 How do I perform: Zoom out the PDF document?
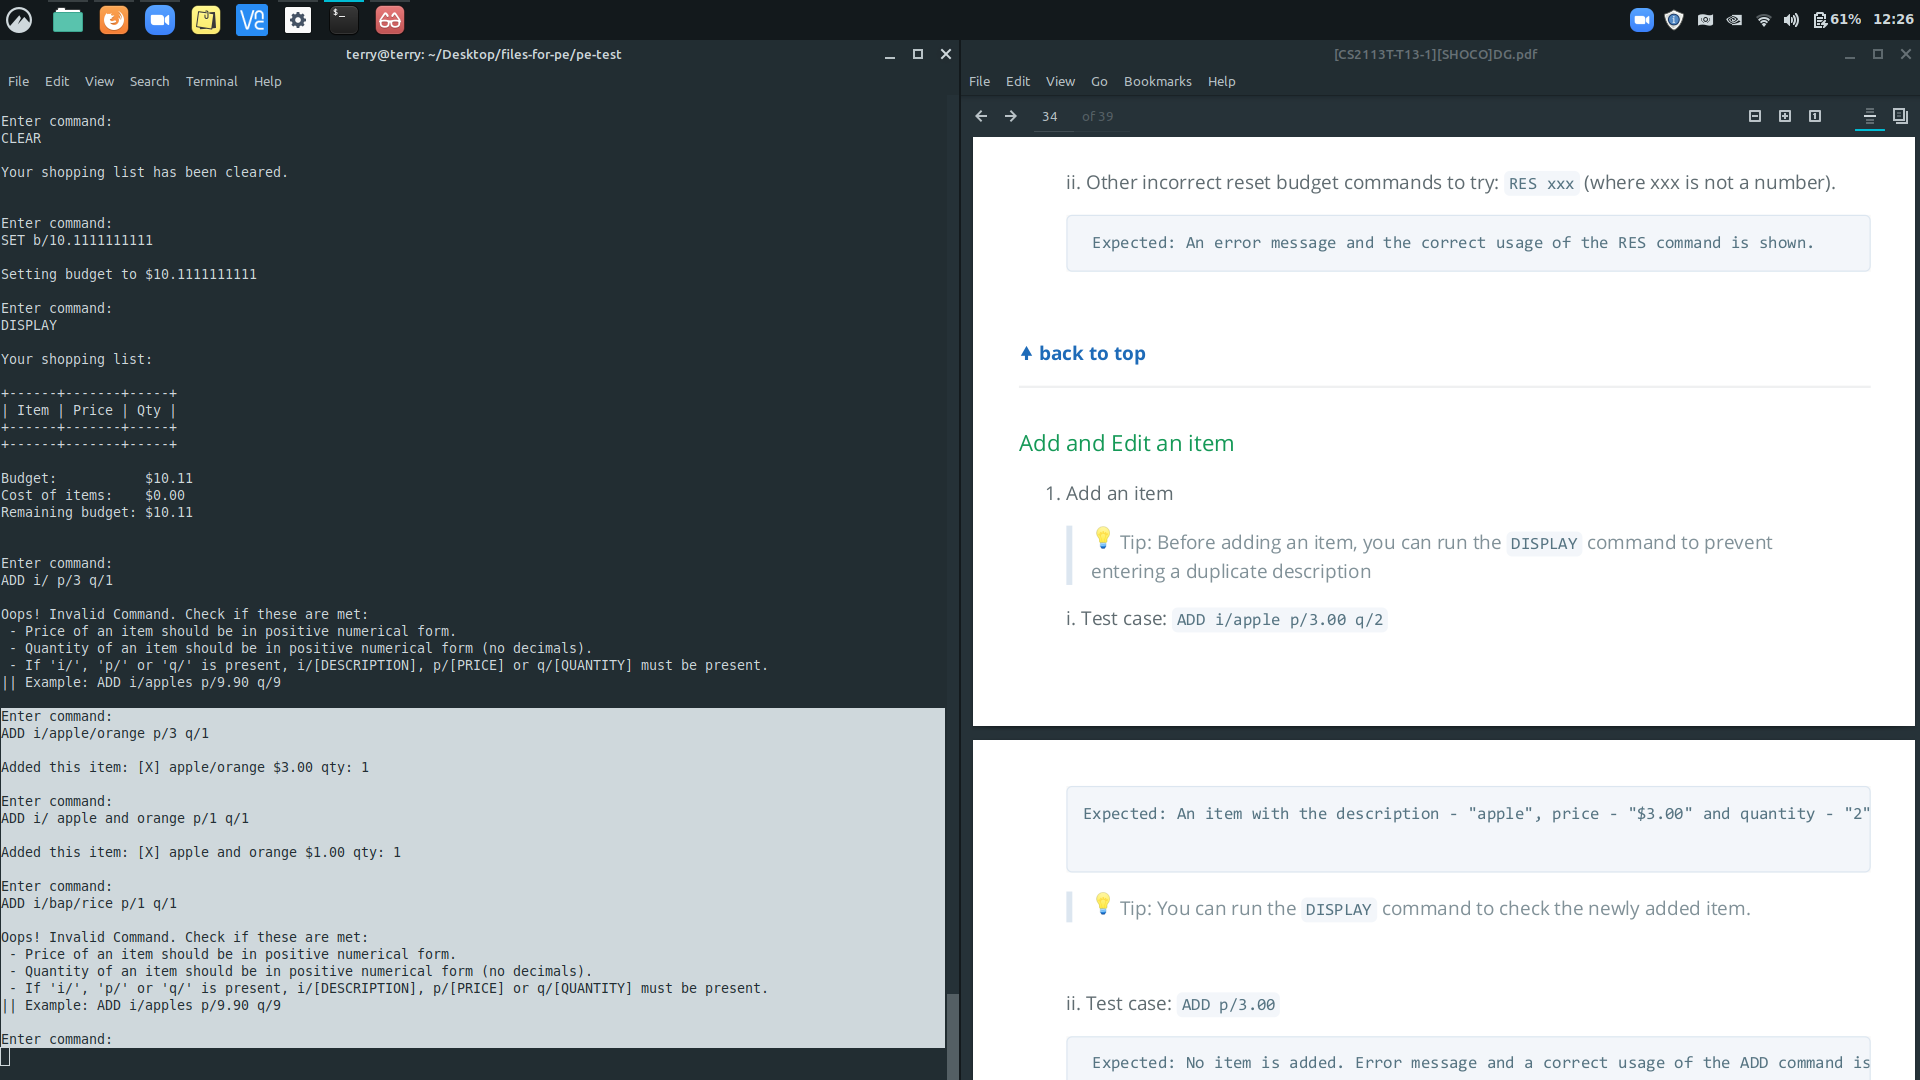[1755, 116]
